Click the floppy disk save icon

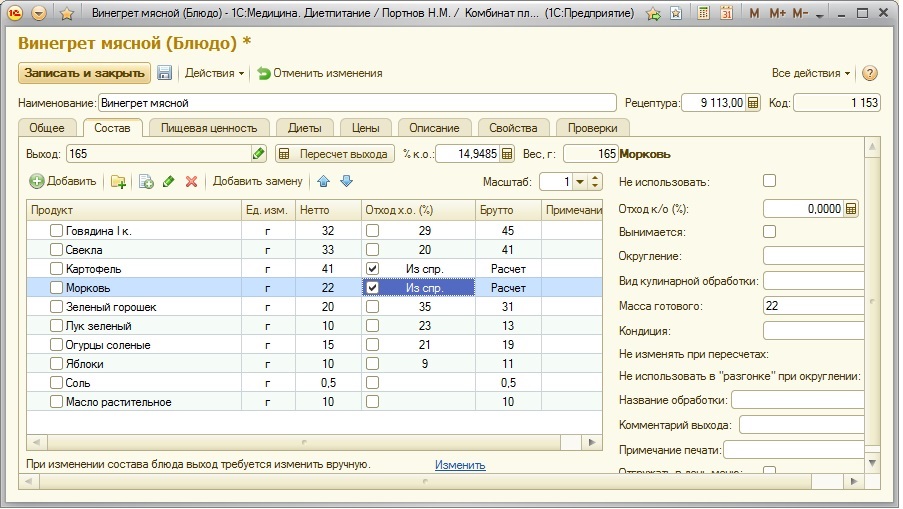point(165,73)
